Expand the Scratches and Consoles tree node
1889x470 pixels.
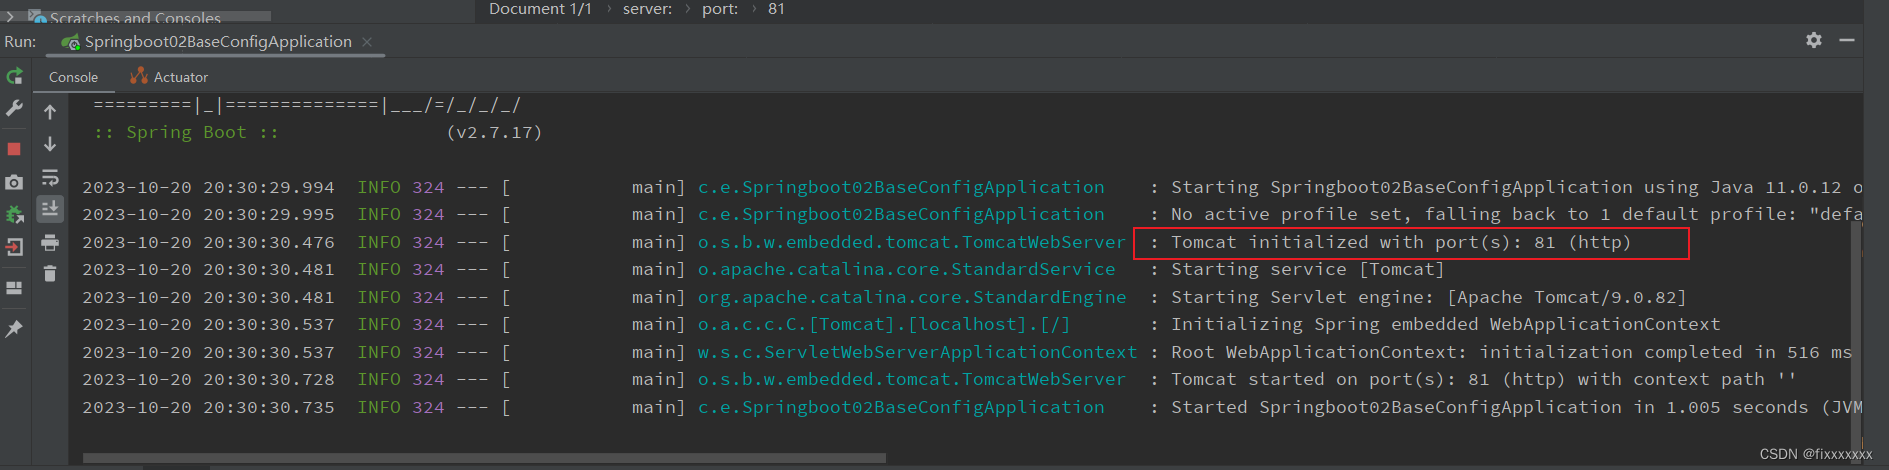[10, 17]
